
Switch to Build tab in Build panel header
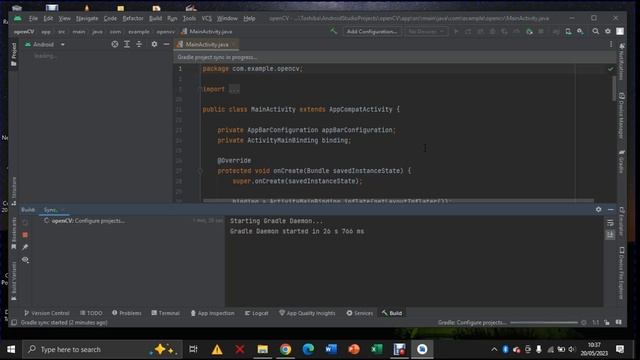tap(28, 210)
